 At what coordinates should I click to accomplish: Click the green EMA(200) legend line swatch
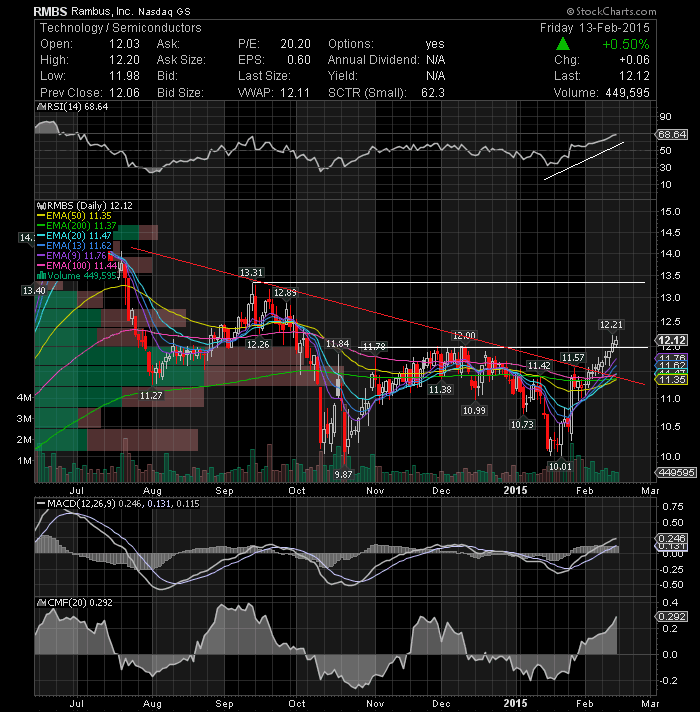[41, 226]
